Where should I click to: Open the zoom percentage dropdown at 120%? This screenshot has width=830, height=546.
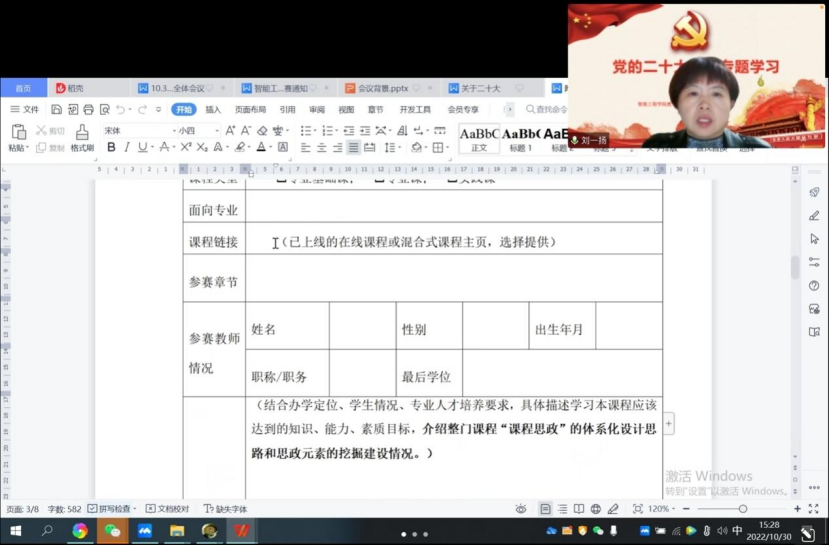pos(662,509)
